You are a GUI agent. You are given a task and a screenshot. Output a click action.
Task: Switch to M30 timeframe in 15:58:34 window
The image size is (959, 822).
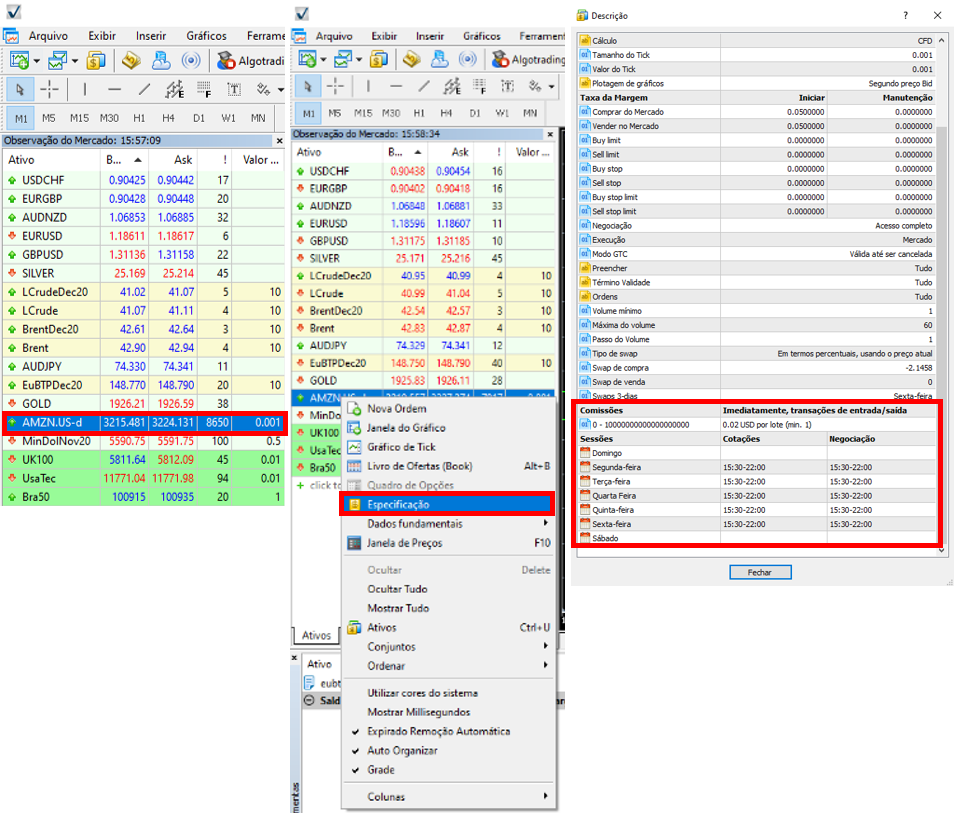391,113
